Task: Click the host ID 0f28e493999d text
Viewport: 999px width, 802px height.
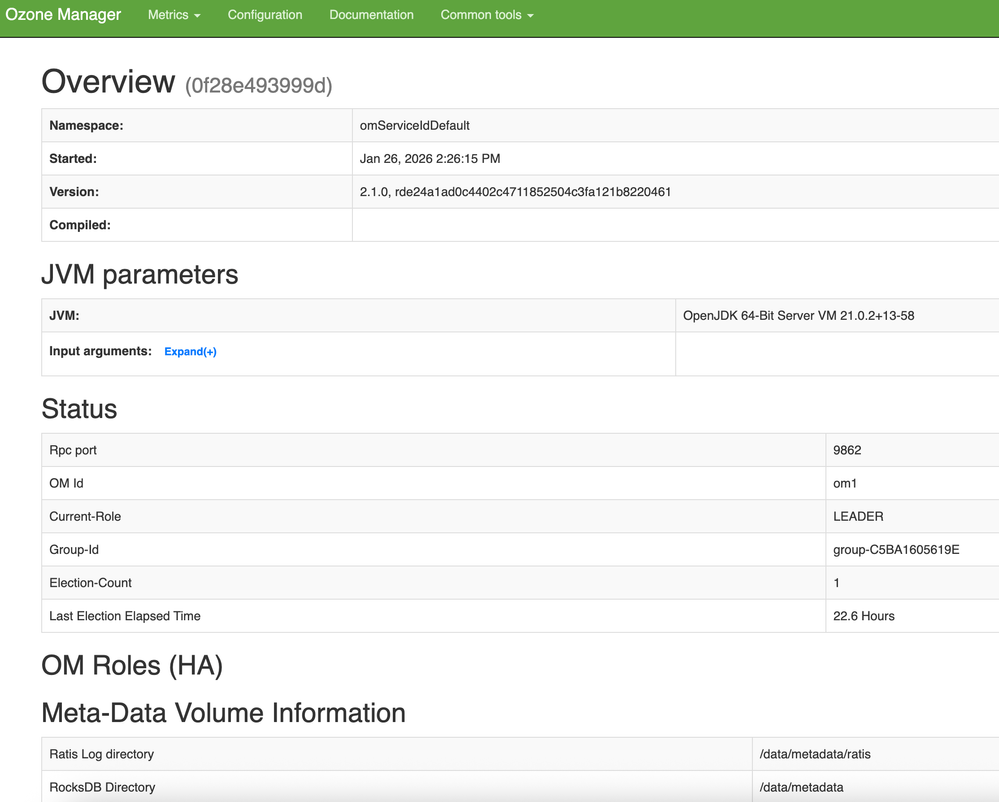Action: (x=258, y=86)
